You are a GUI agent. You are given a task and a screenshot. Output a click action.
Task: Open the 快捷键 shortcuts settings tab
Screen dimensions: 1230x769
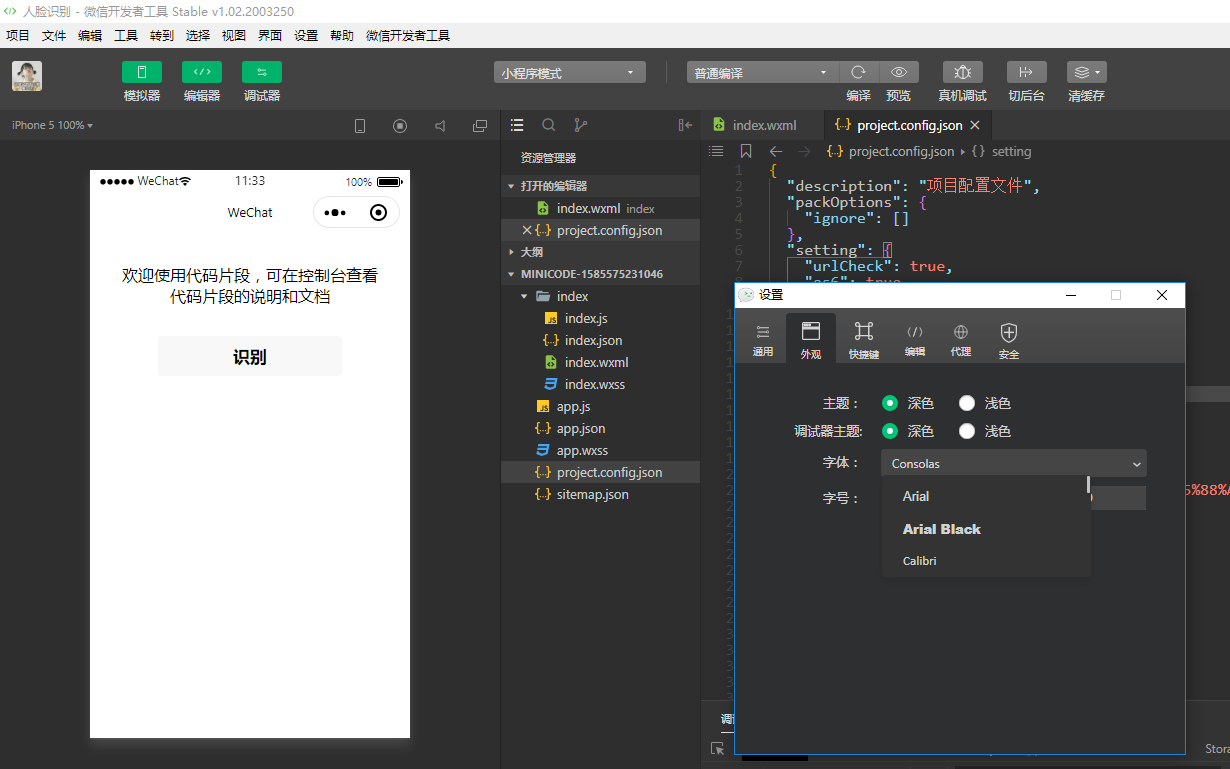(864, 339)
